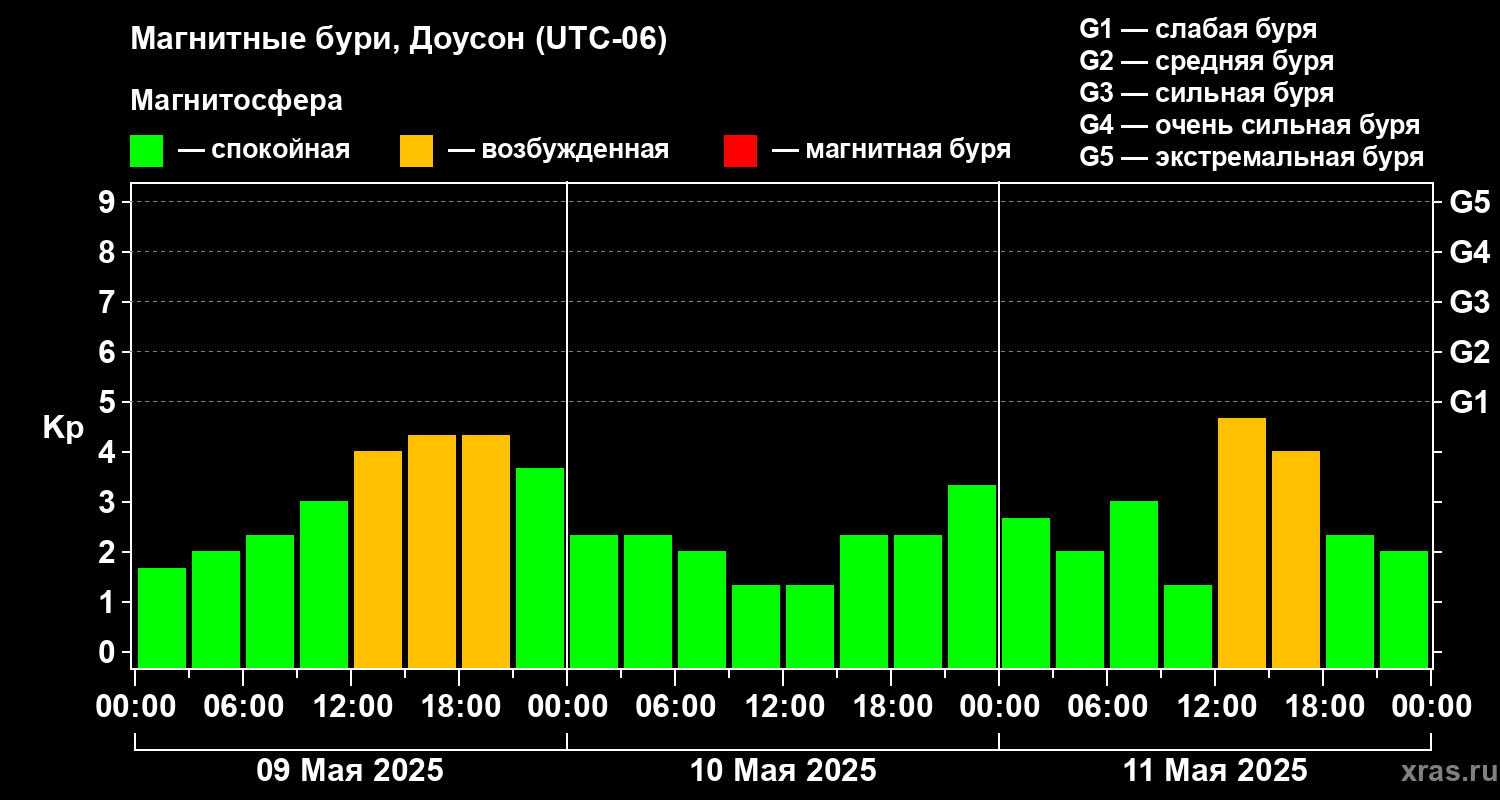
Task: Click the '09 Мая 2025' date label
Action: pyautogui.click(x=350, y=771)
